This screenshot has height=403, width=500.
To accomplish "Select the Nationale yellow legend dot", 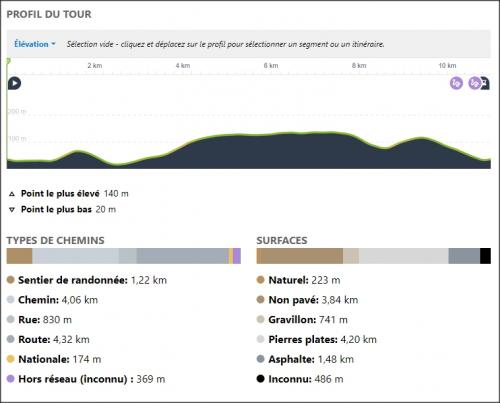I will pyautogui.click(x=11, y=359).
